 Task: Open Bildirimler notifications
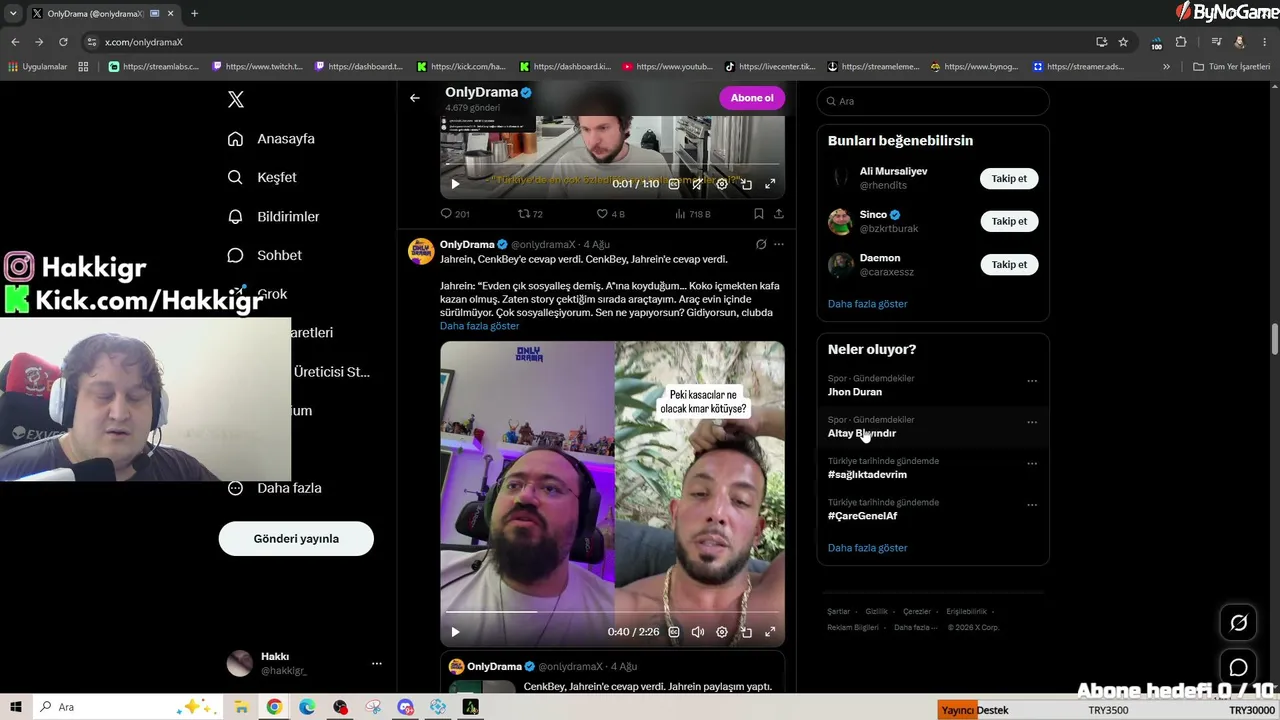(x=273, y=216)
